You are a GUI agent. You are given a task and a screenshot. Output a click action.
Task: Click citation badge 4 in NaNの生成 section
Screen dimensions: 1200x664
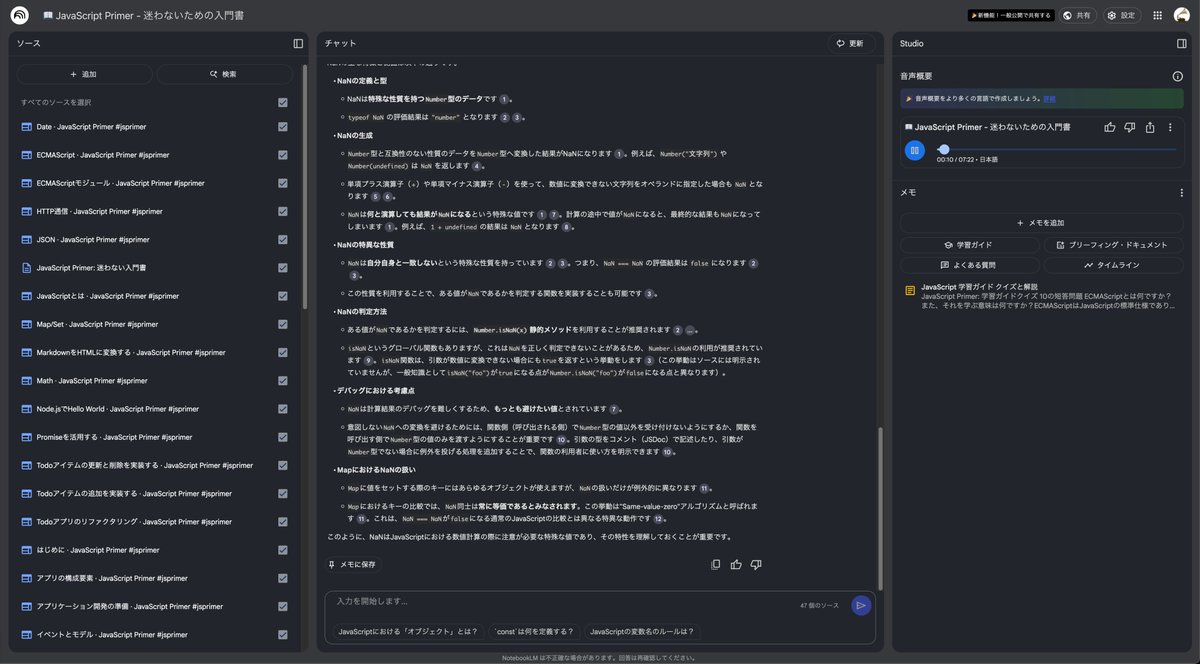(477, 166)
